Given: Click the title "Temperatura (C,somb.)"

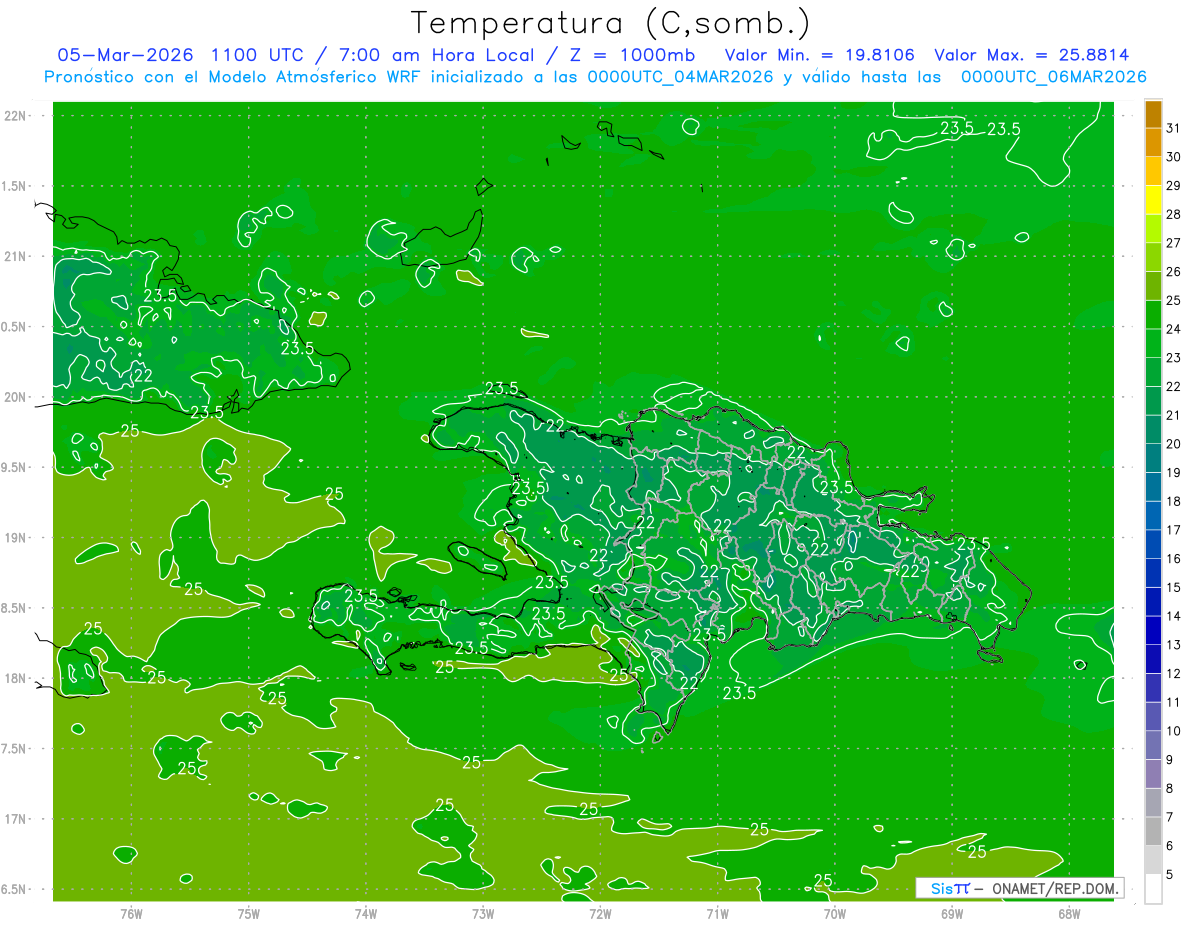Looking at the screenshot, I should click(x=611, y=23).
